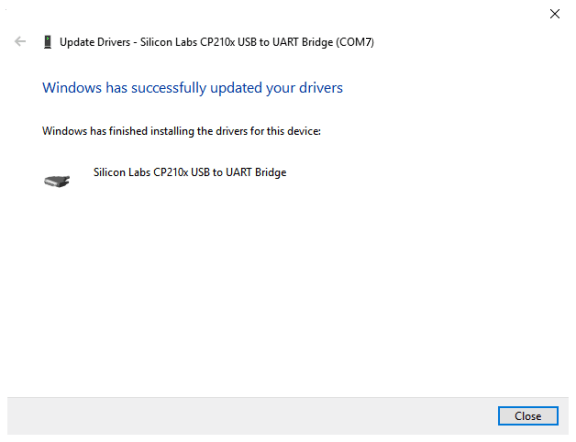The height and width of the screenshot is (442, 576).
Task: Select the installed device name below the message
Action: (190, 172)
